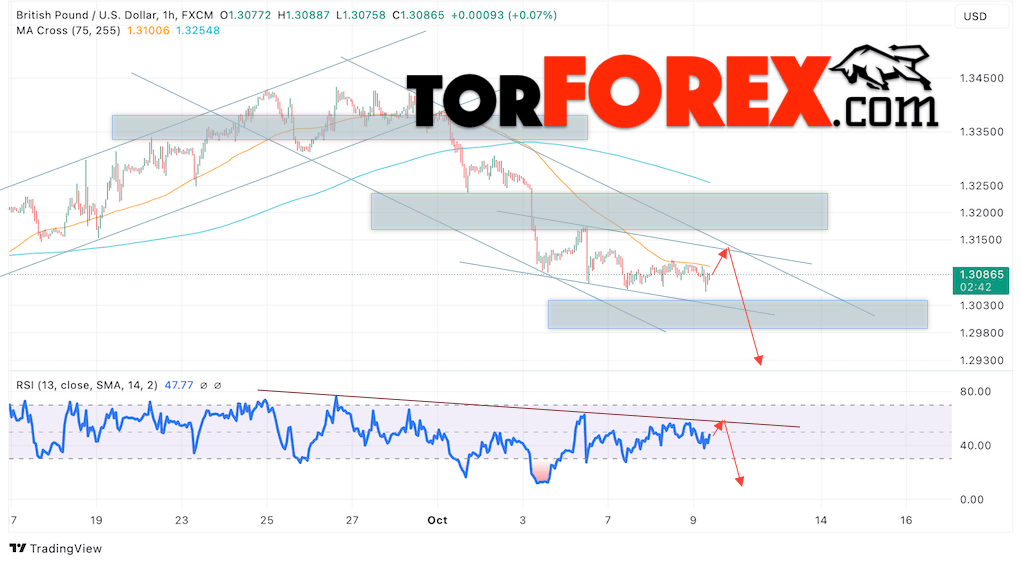
Task: Click date 14 on the time axis
Action: tap(821, 520)
